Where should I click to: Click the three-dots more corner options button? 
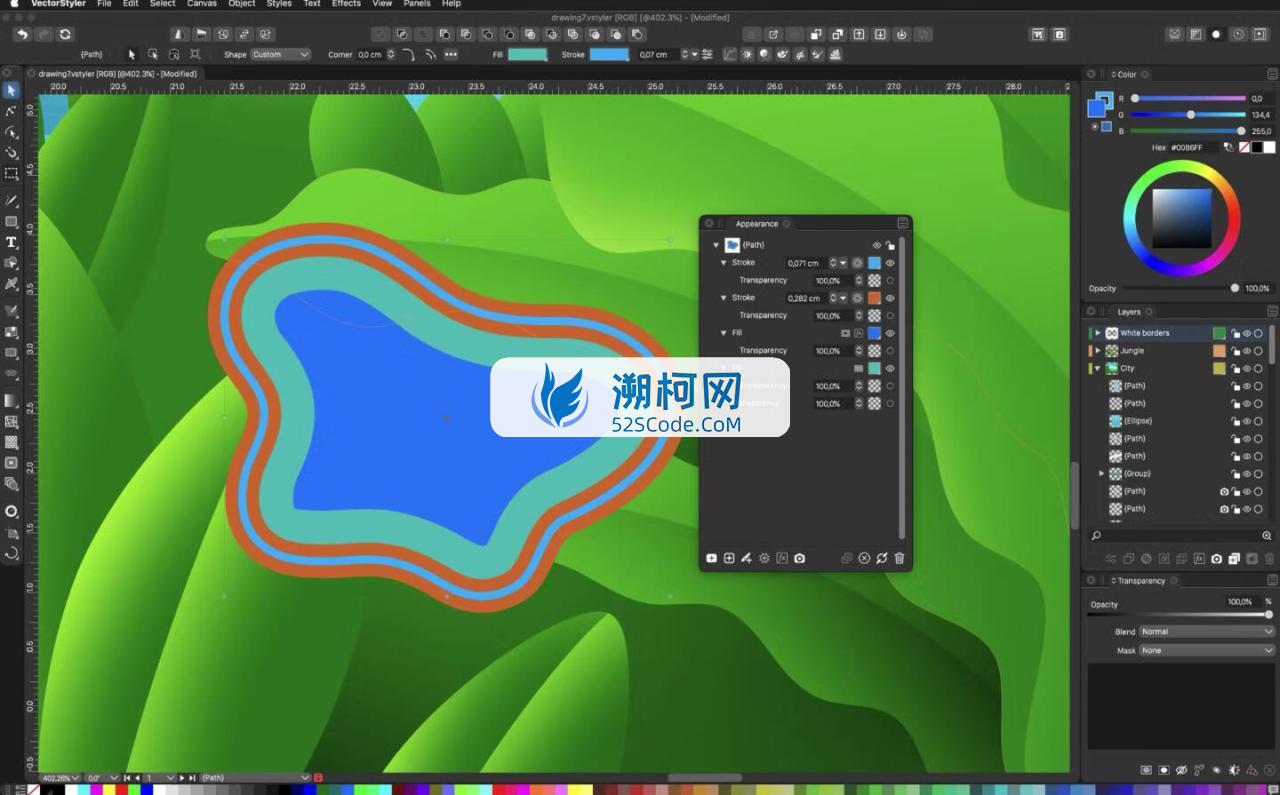click(451, 54)
